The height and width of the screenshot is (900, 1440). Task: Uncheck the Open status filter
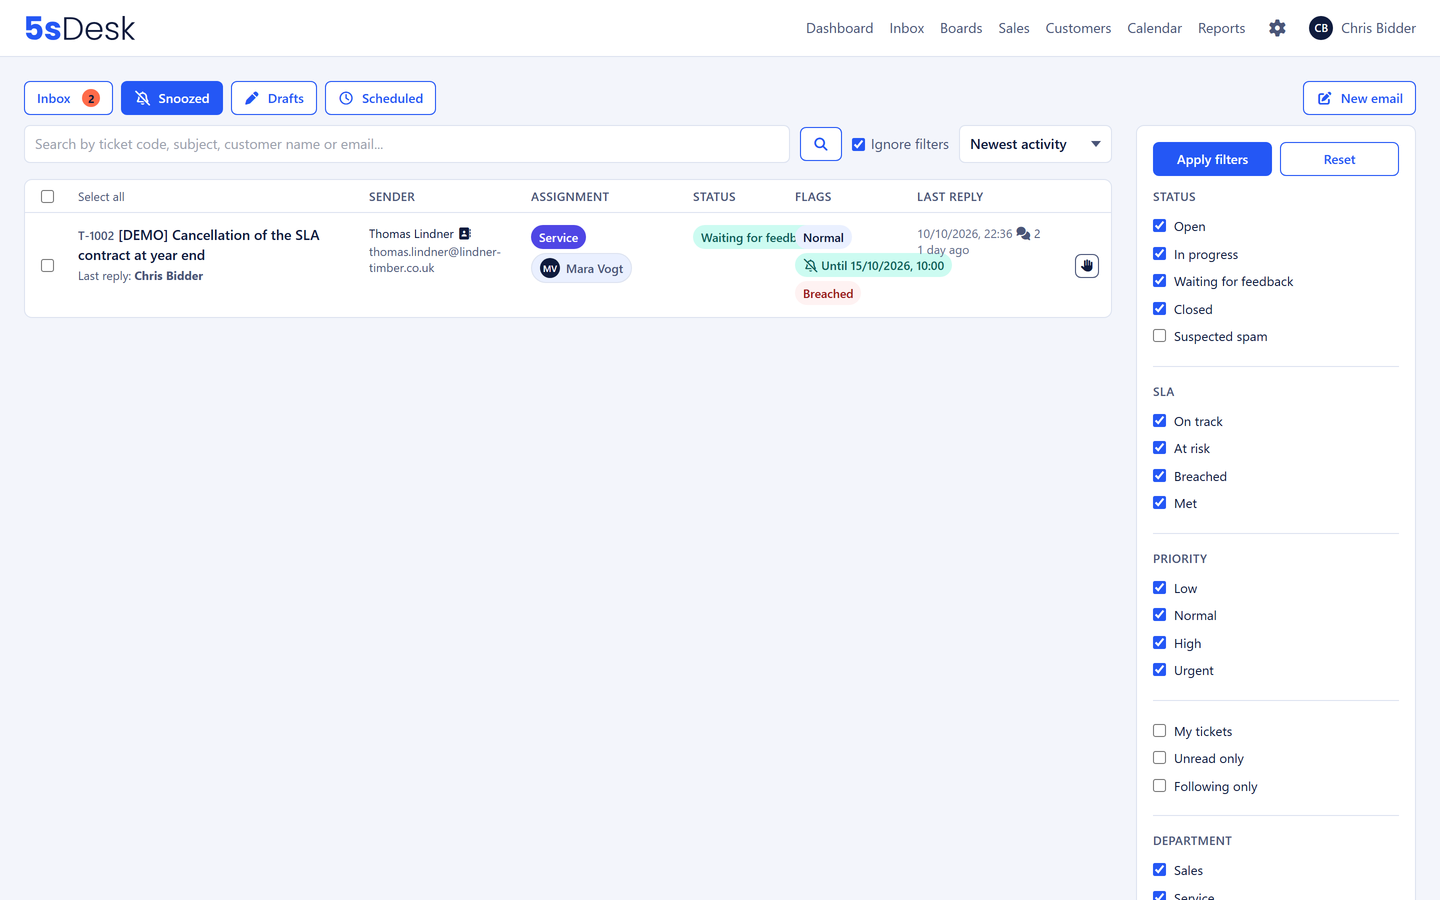pyautogui.click(x=1159, y=226)
